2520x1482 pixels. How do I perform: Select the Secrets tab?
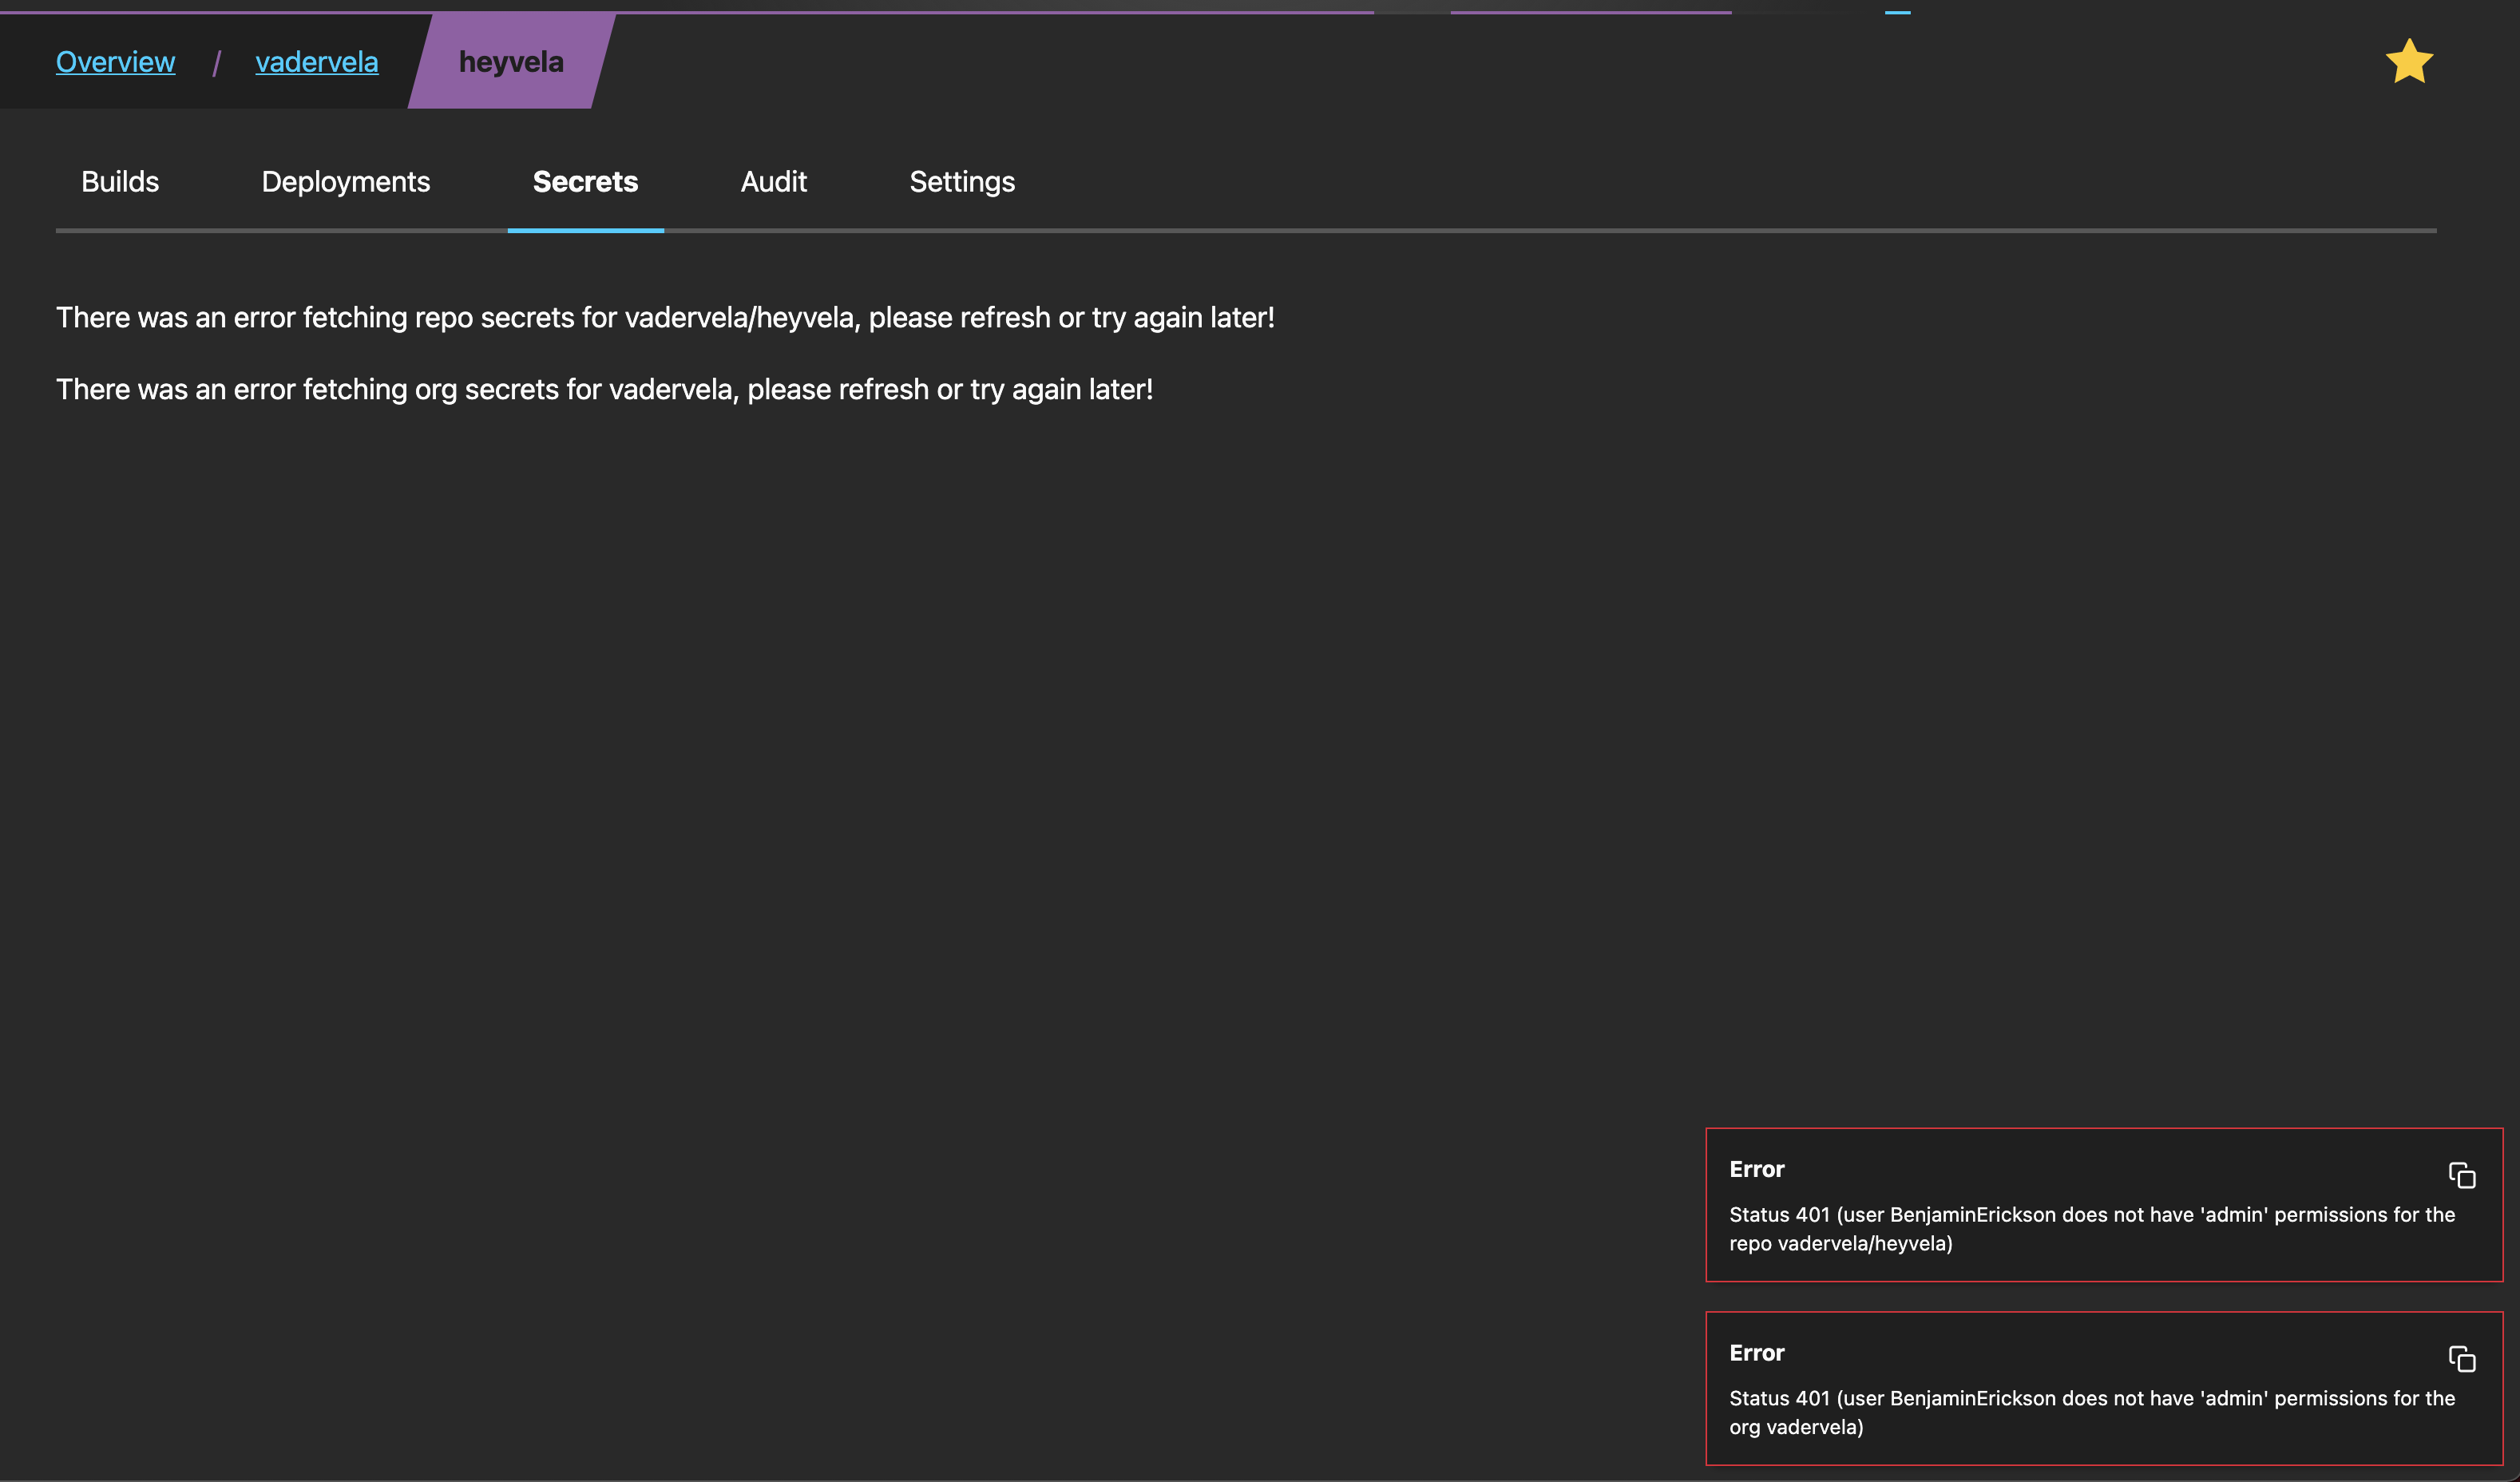tap(585, 182)
